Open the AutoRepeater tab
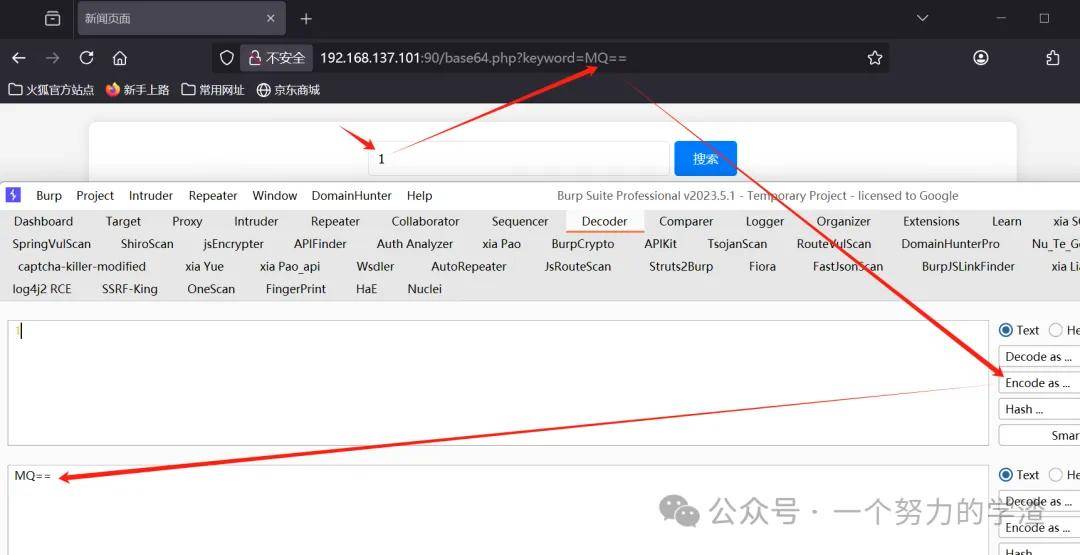The image size is (1080, 555). coord(469,266)
